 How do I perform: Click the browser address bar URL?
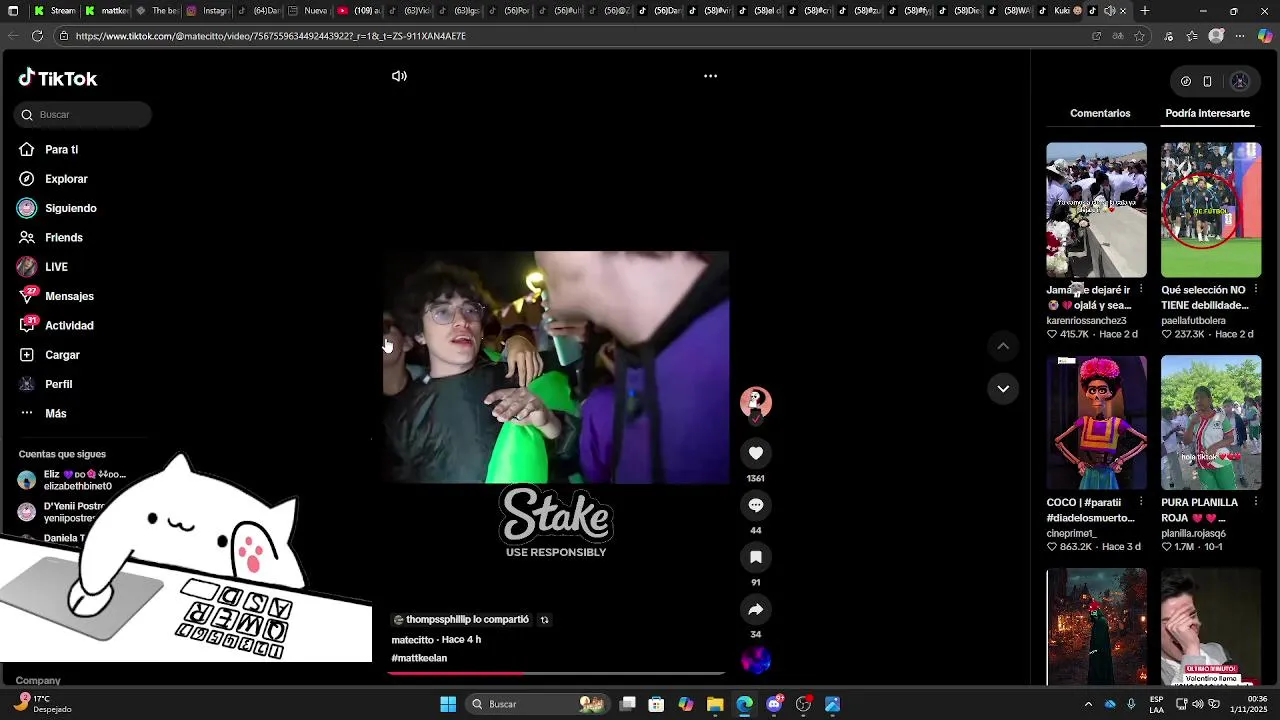tap(270, 36)
